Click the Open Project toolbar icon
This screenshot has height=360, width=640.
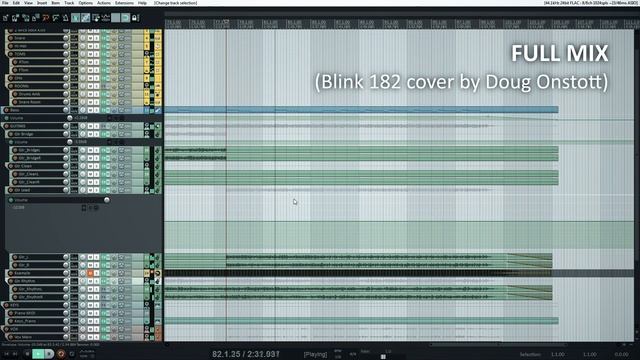pyautogui.click(x=16, y=18)
